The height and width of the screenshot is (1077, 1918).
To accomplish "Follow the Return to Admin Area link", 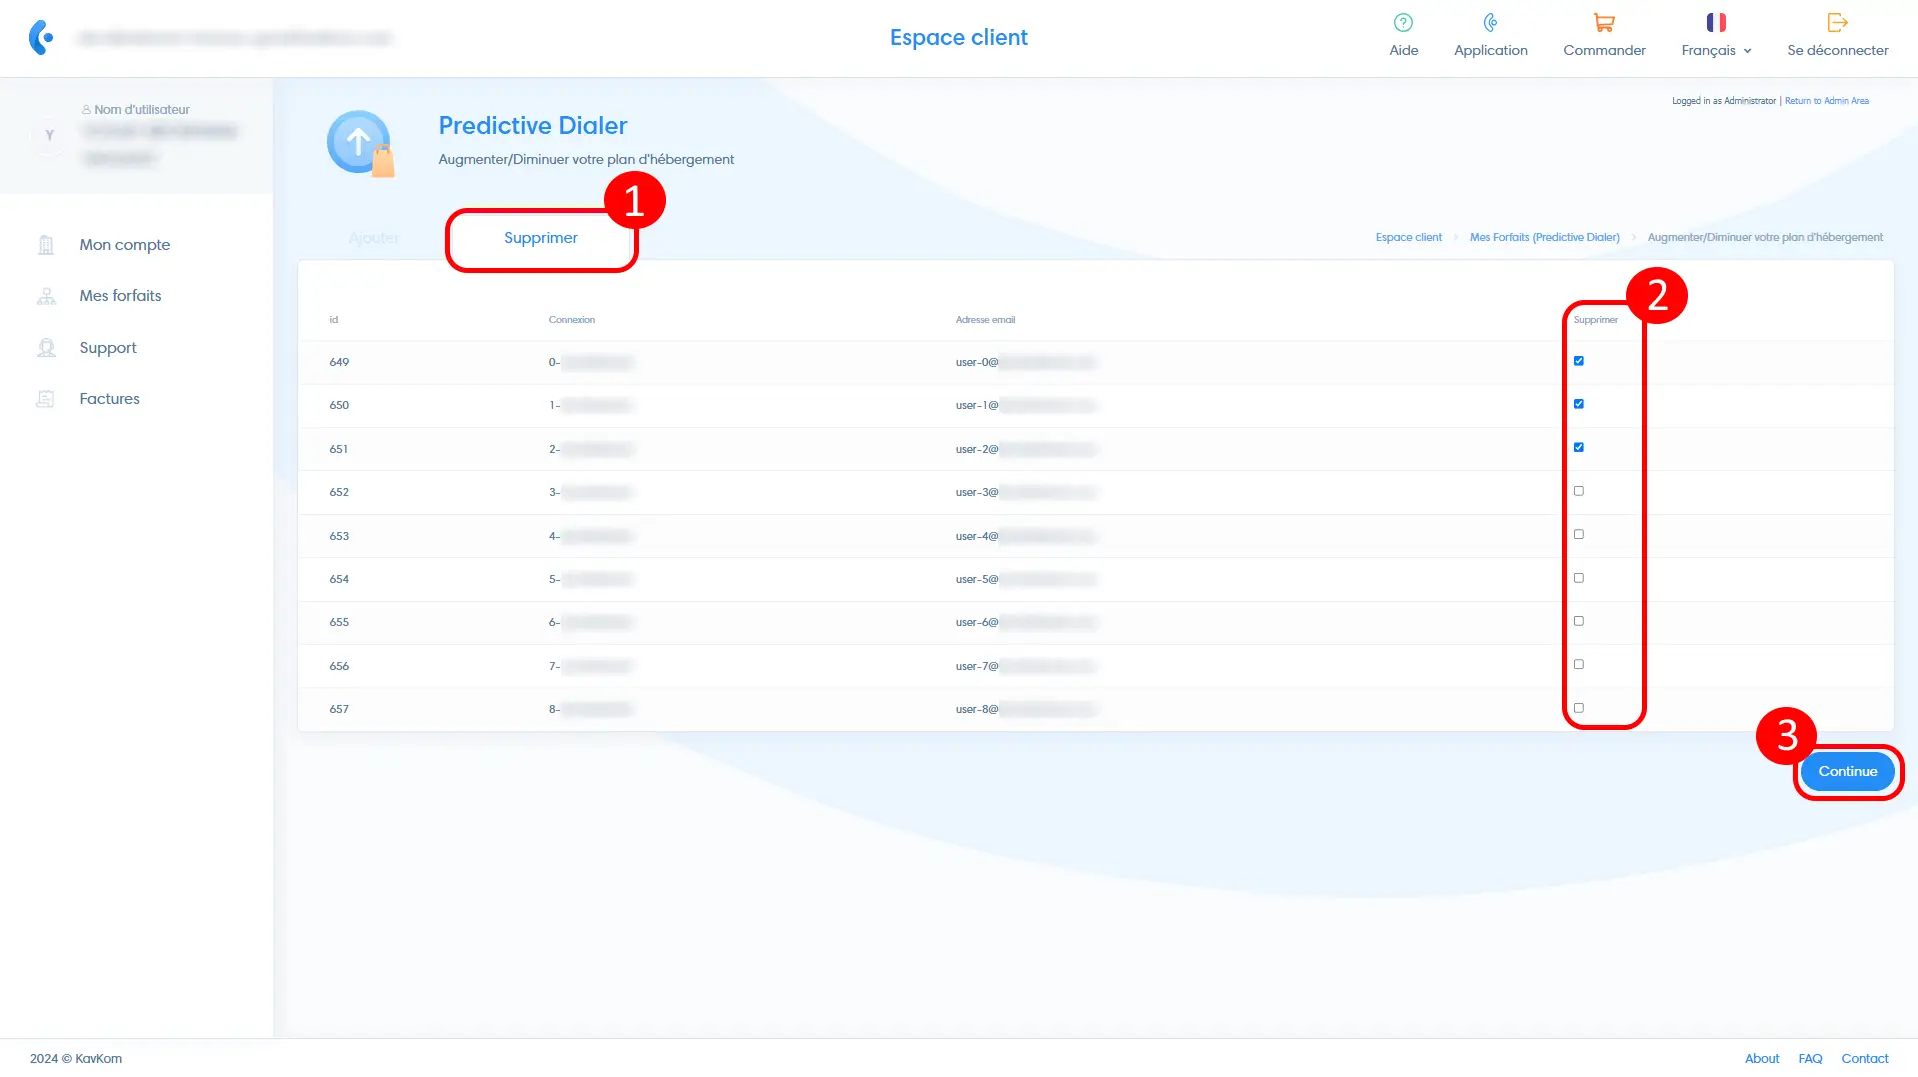I will 1826,101.
